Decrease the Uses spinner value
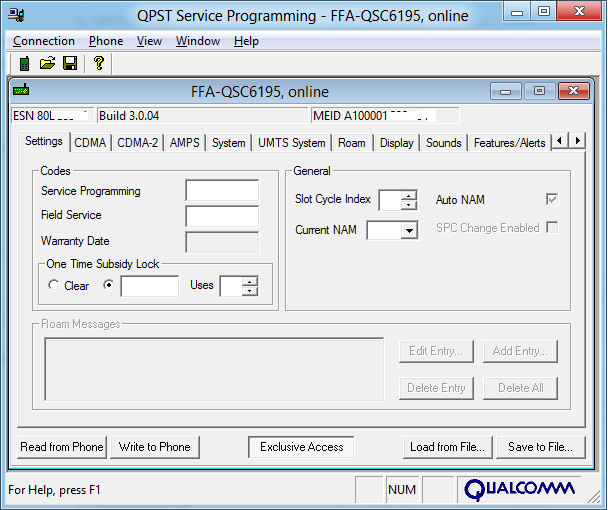Viewport: 608px width, 510px height. (250, 291)
